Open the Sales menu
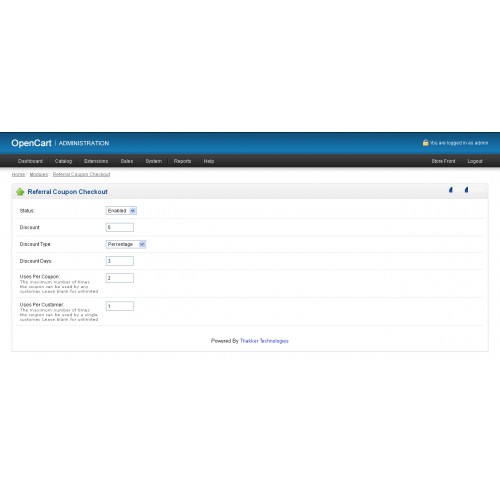Screen dimensions: 500x500 point(127,161)
